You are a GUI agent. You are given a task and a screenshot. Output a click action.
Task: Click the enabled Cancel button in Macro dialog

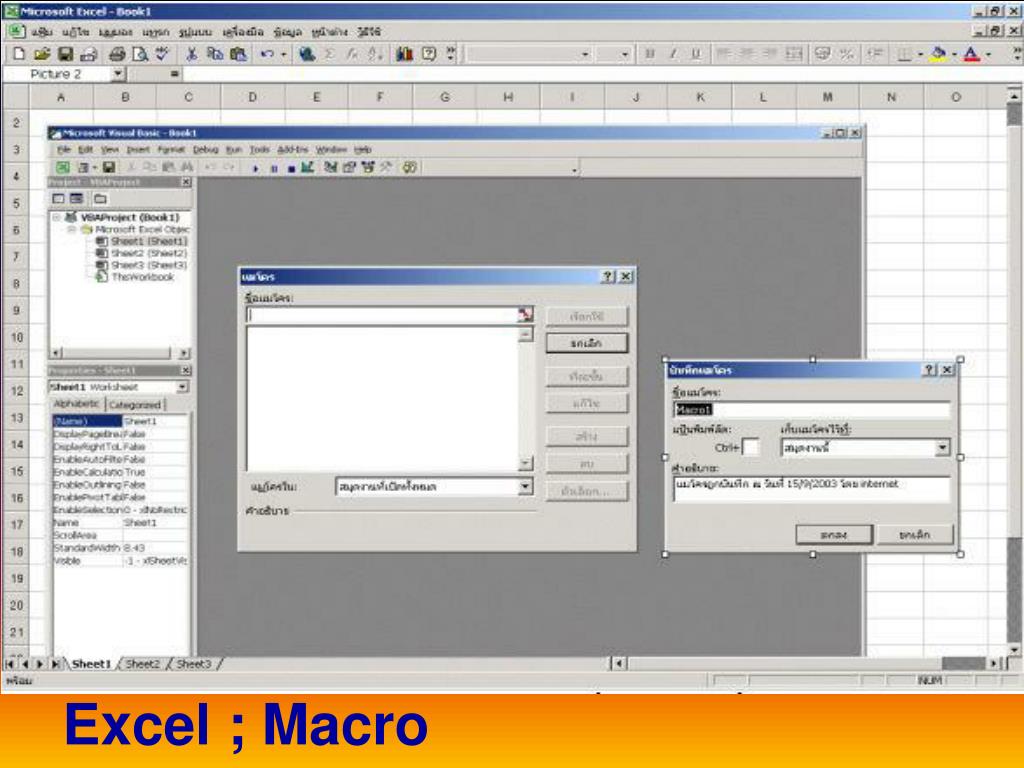pos(586,344)
